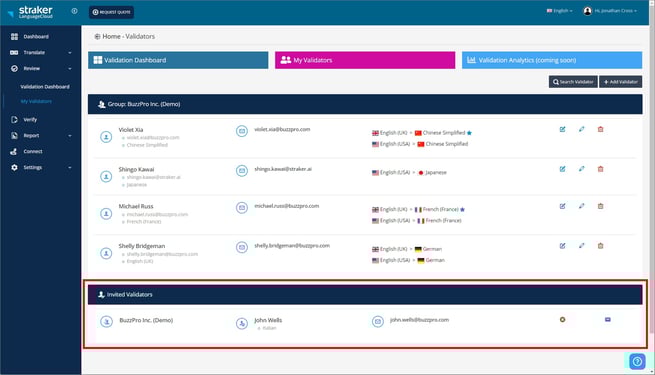Click Violet Xia's profile avatar icon
This screenshot has width=655, height=375.
(x=106, y=137)
